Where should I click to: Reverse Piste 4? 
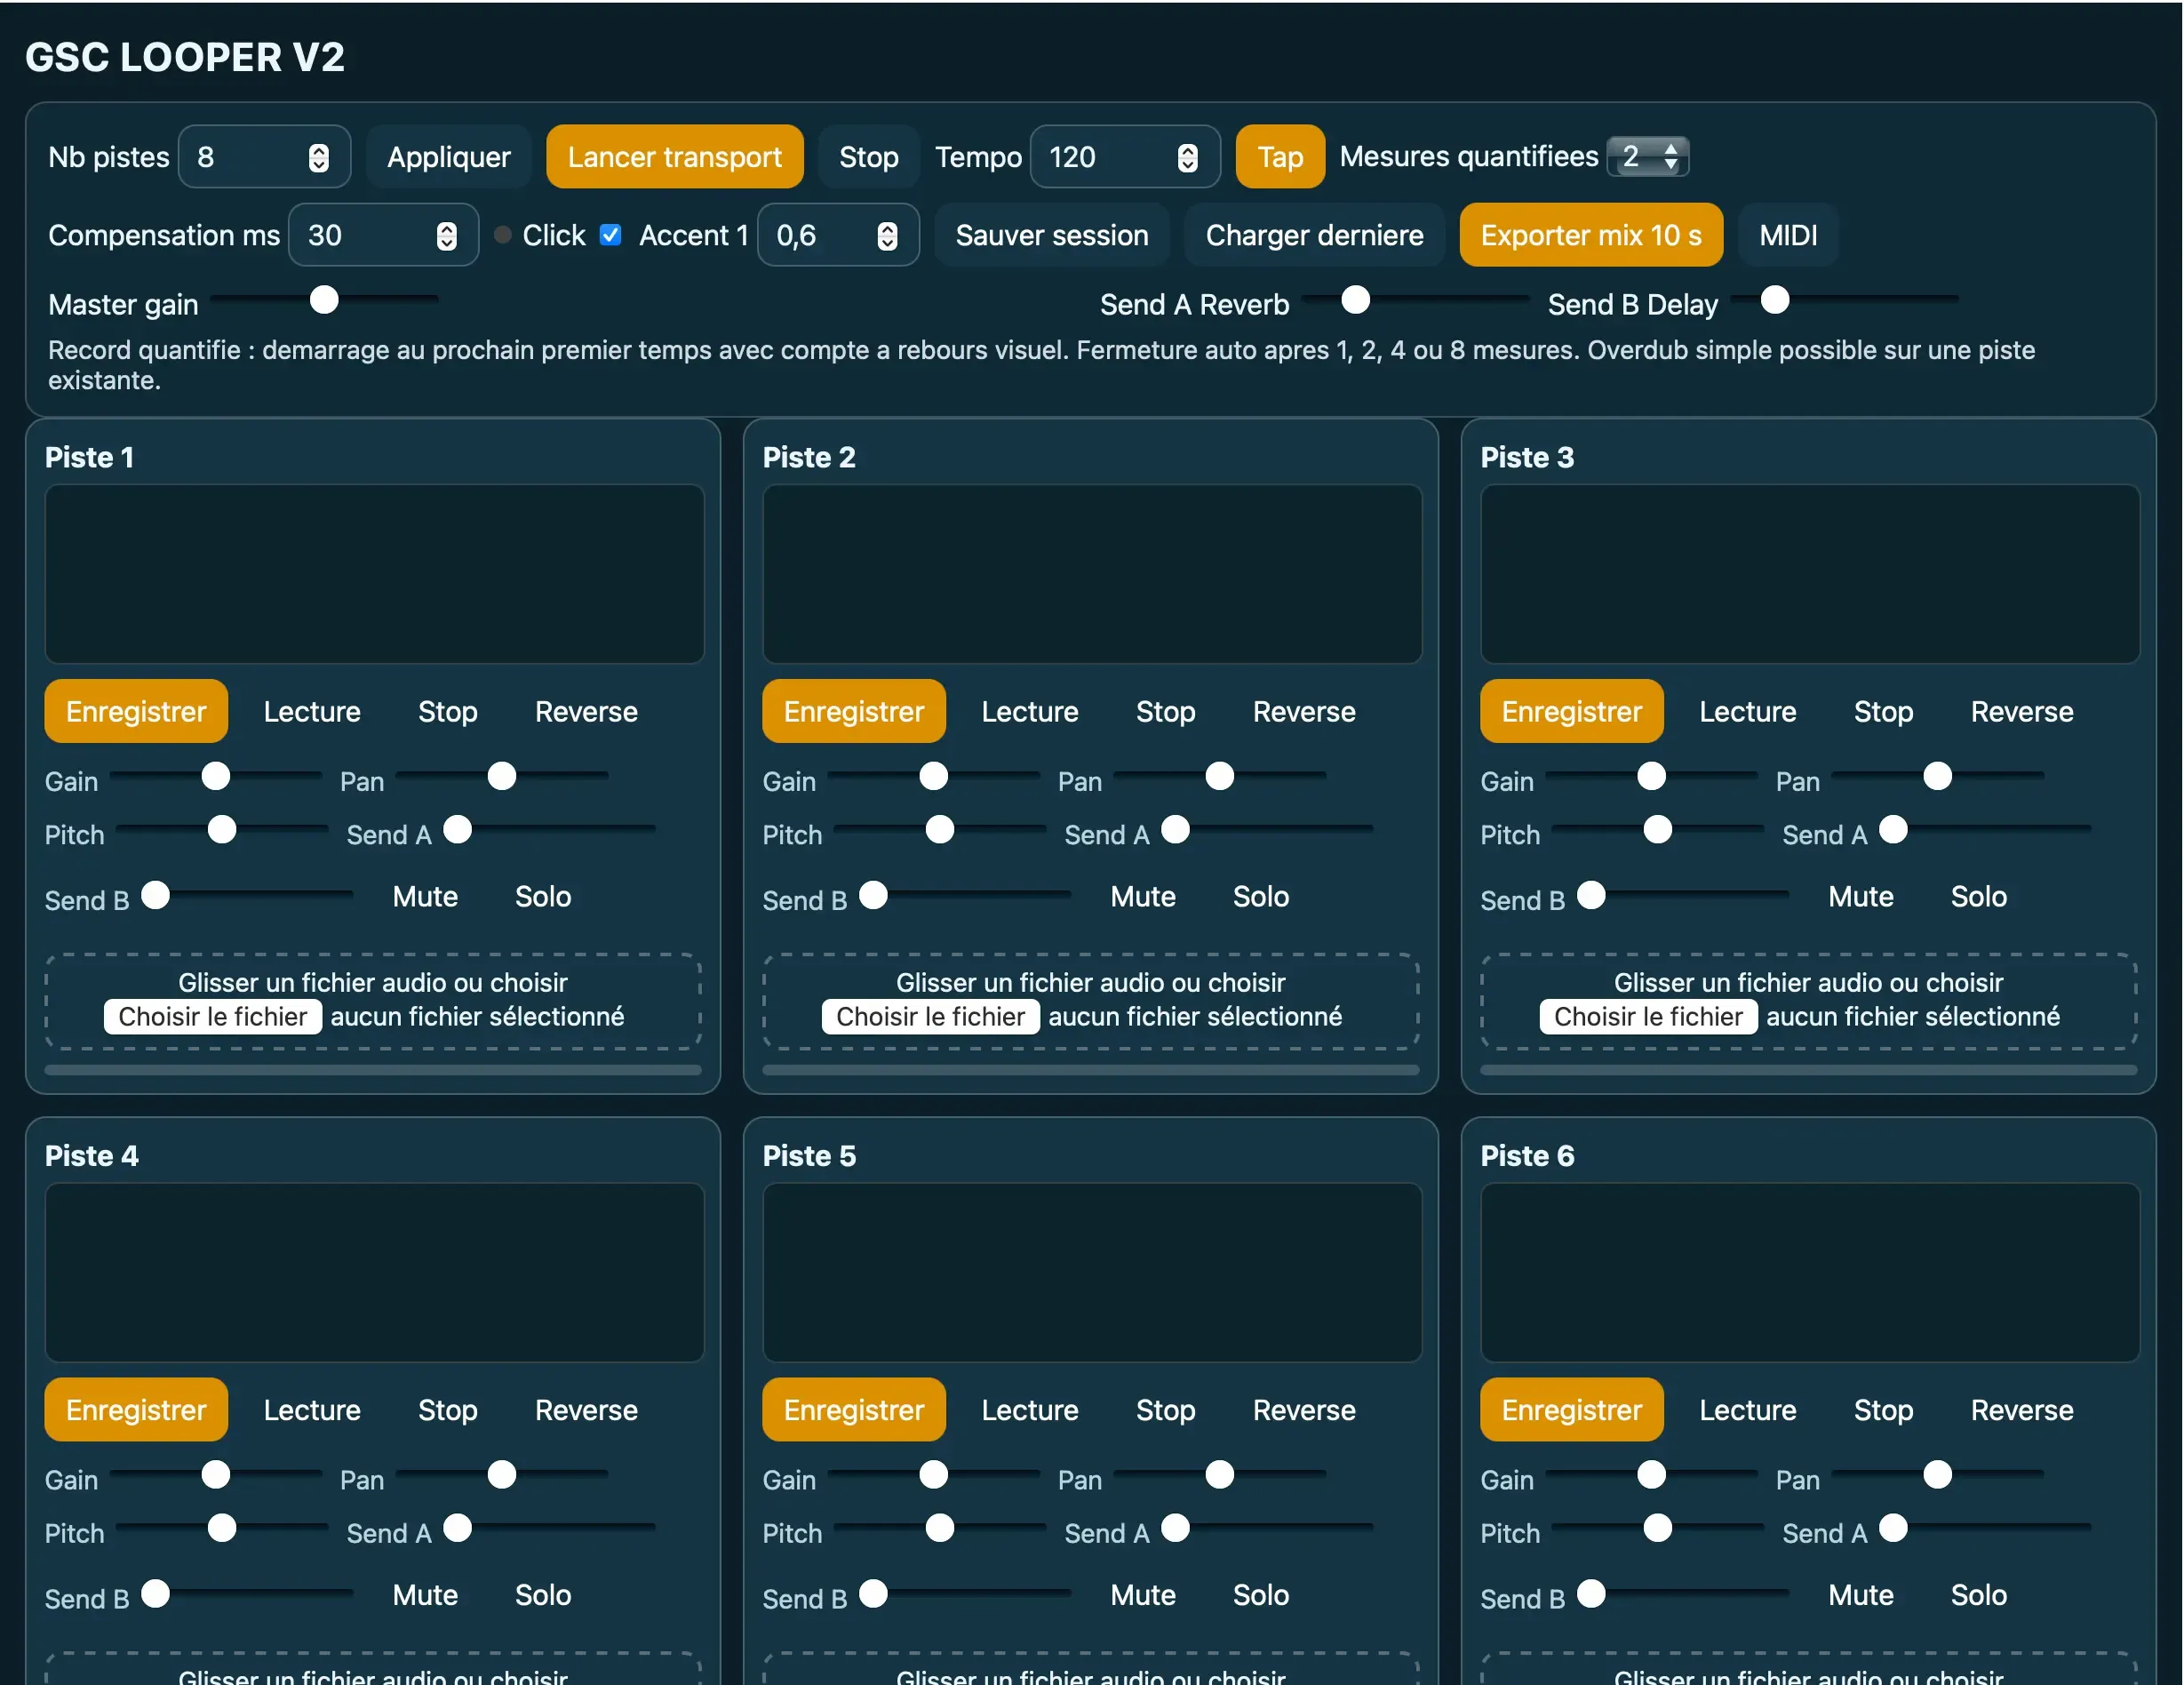click(586, 1410)
